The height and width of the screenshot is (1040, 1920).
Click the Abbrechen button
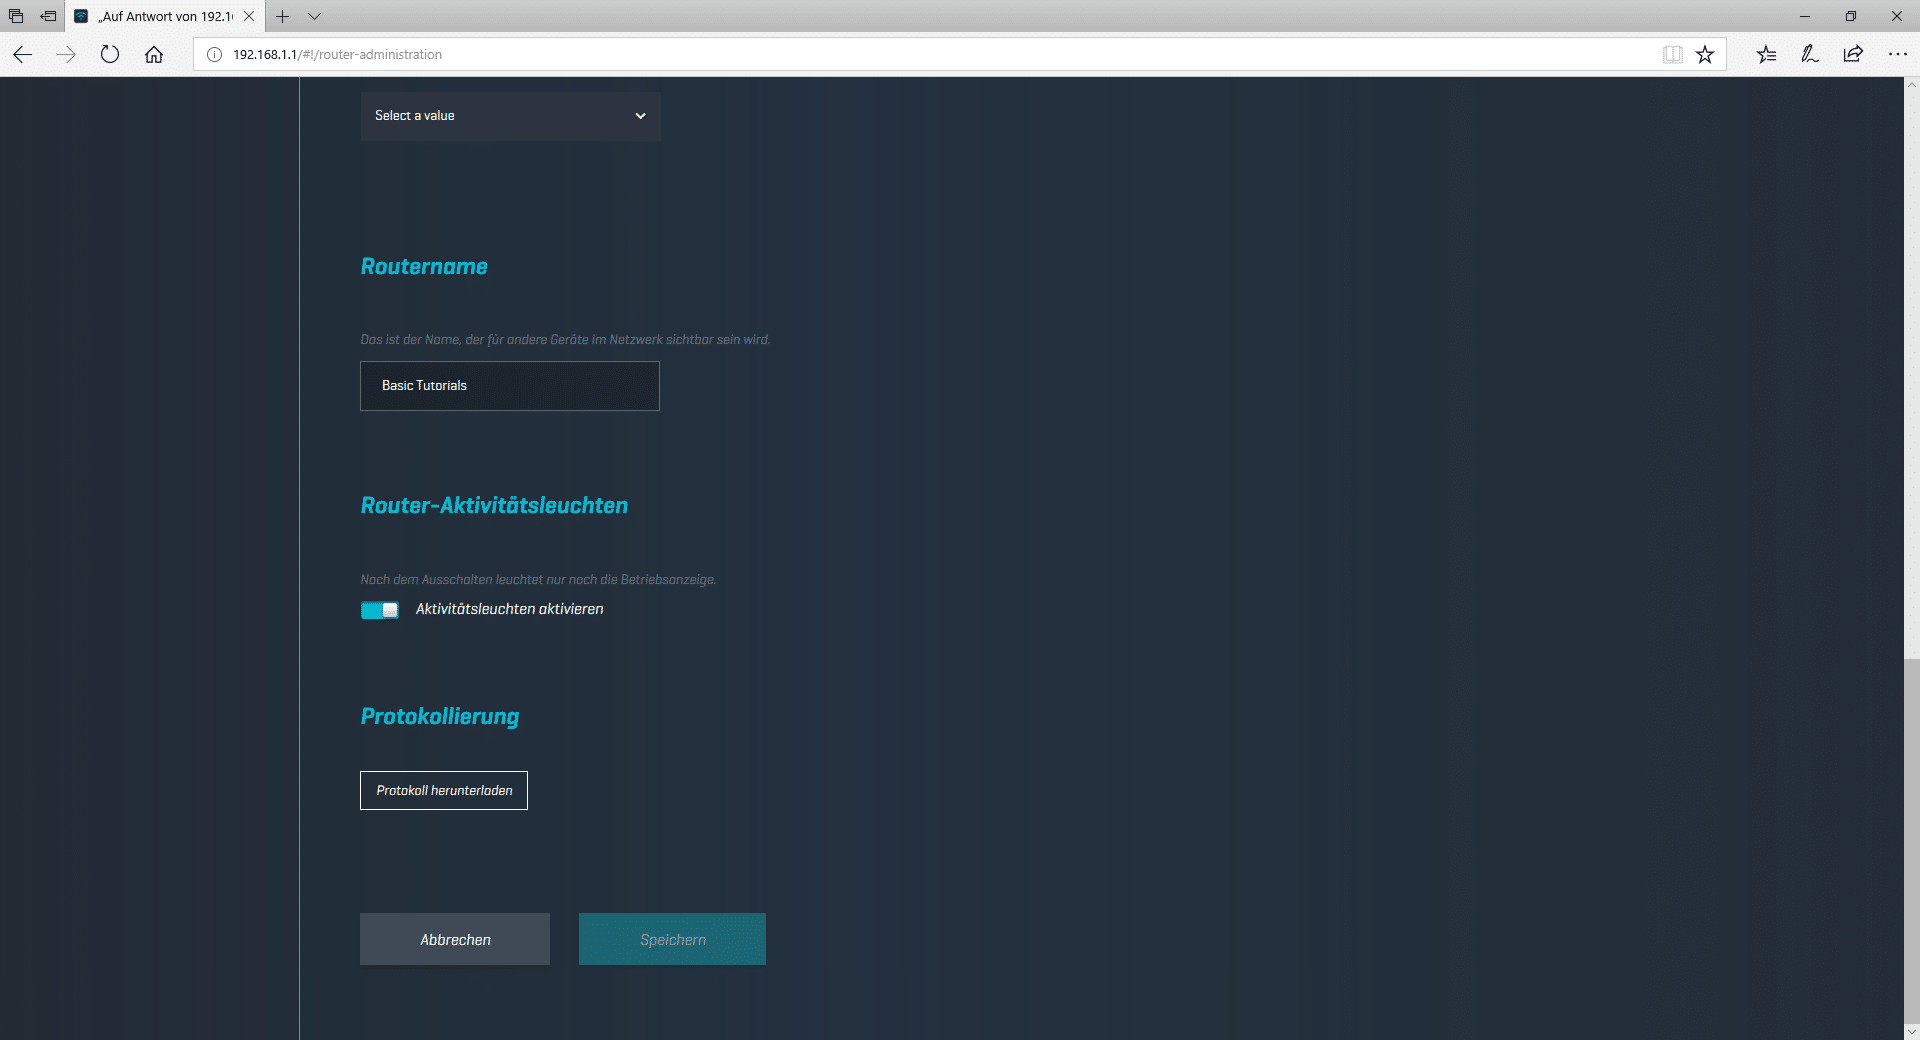455,939
